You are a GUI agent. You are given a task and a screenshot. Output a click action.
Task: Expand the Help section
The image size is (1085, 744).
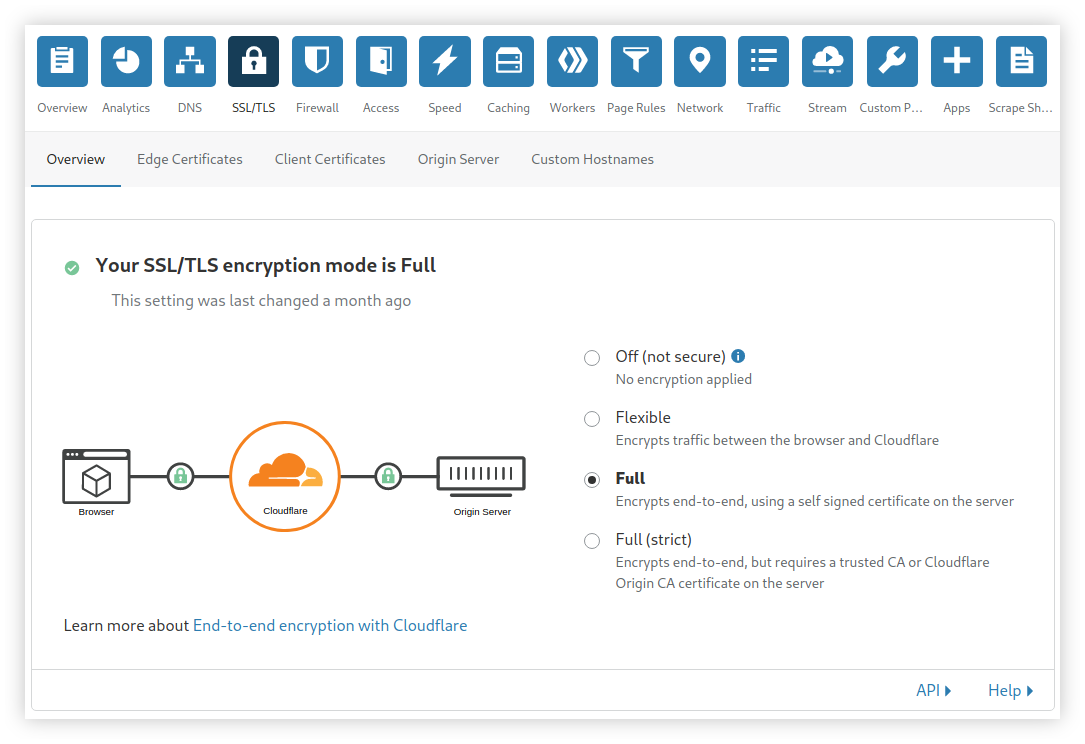pyautogui.click(x=1010, y=690)
